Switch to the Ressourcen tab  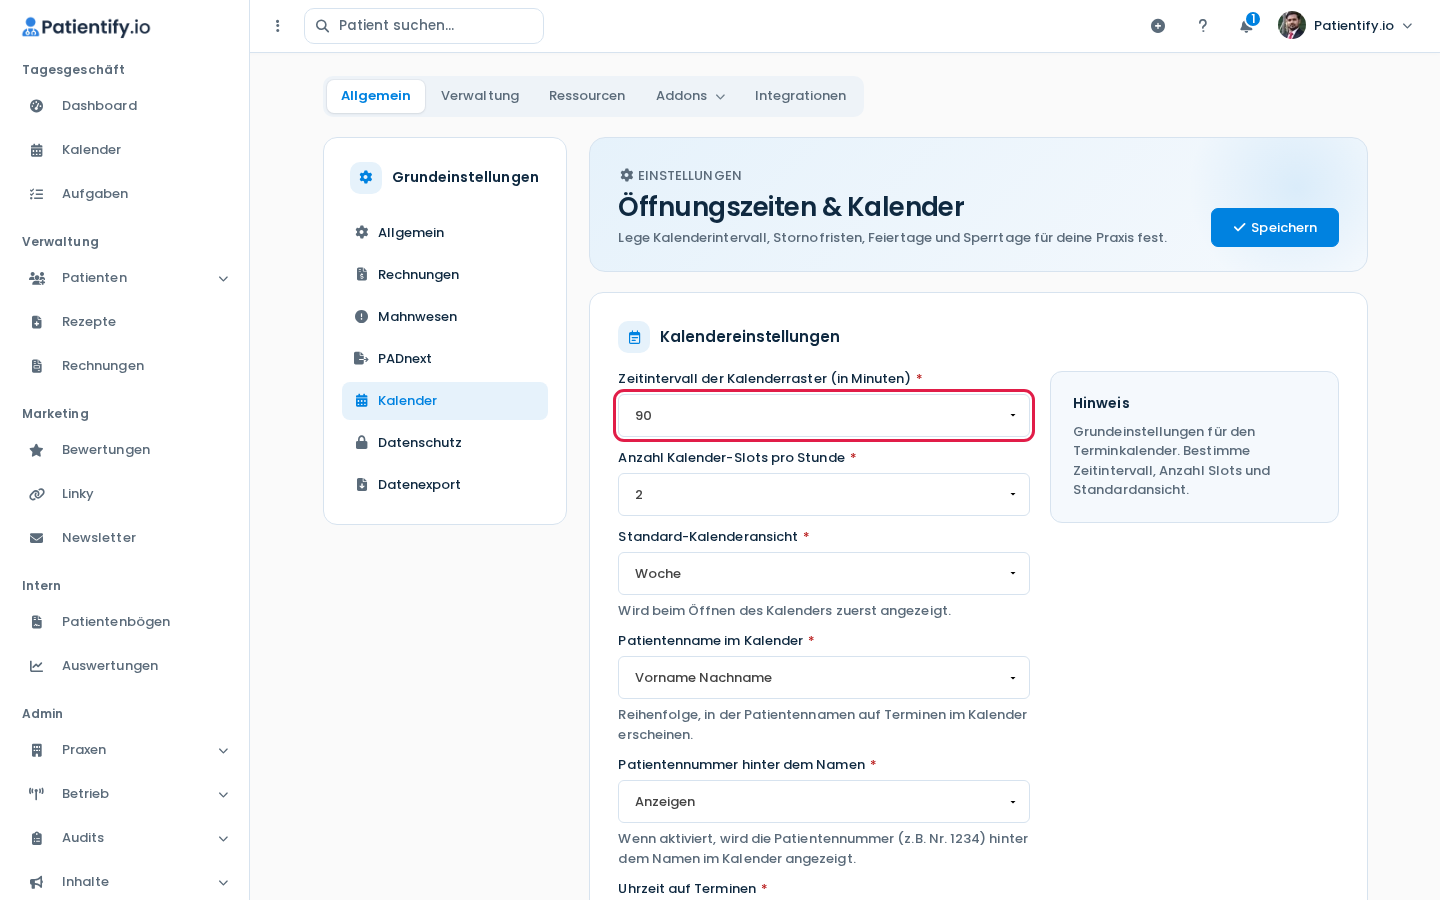click(x=587, y=96)
